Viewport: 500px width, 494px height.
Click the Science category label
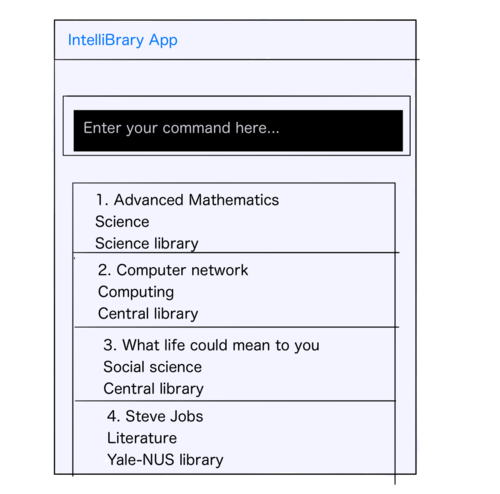tap(122, 222)
